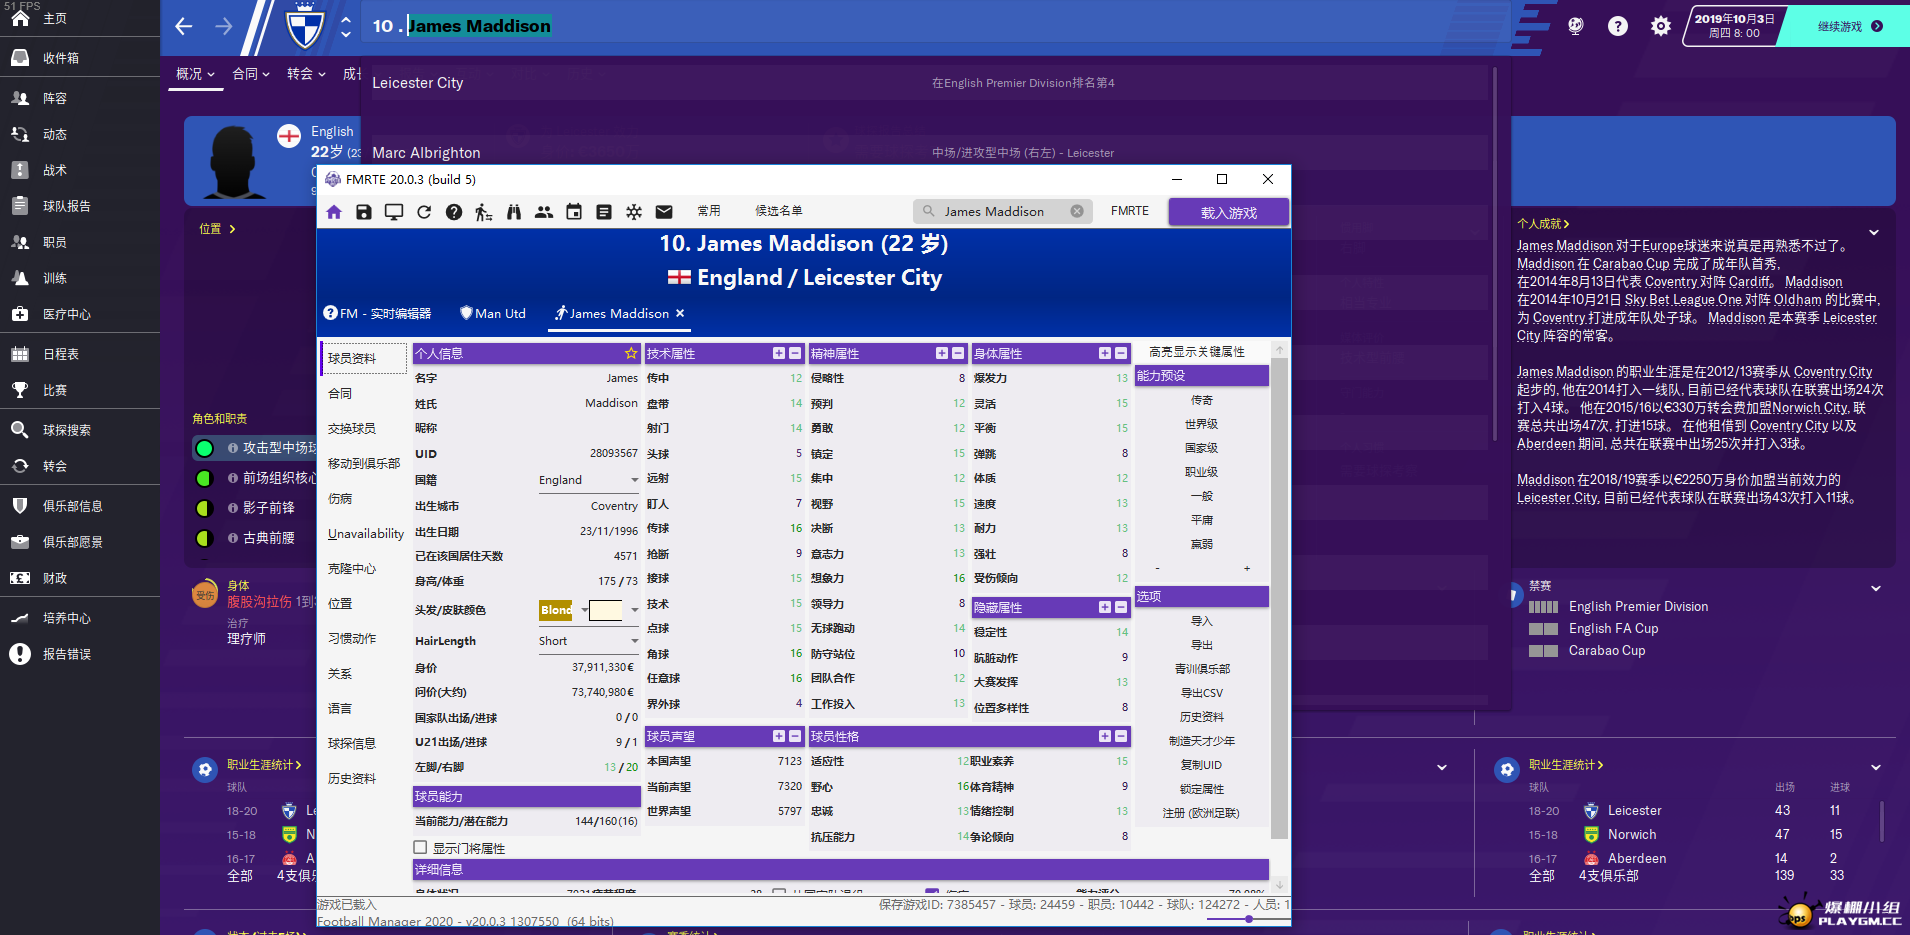Click the skin colour swatch

[x=606, y=610]
